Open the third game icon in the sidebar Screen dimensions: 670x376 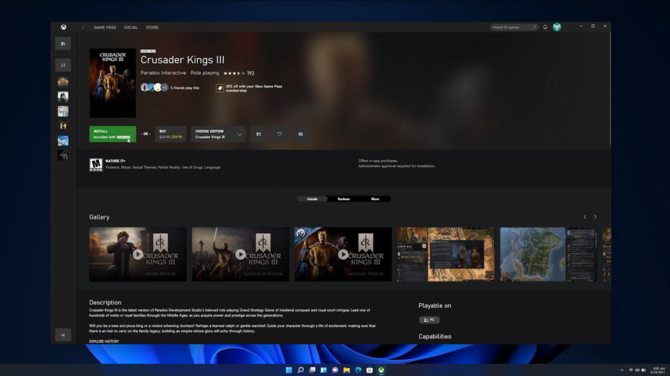[x=63, y=111]
